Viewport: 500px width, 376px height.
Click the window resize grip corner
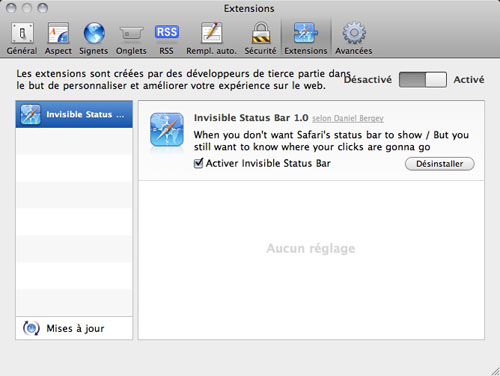pyautogui.click(x=495, y=371)
